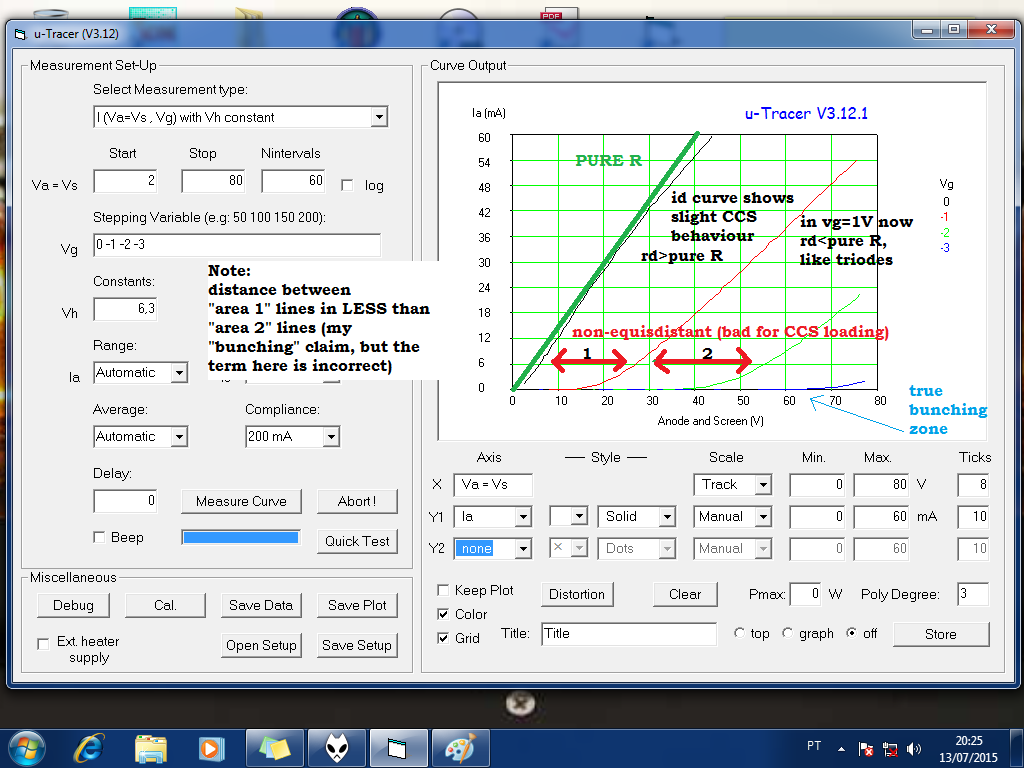Open the Y1 axis Ia dropdown

coord(523,517)
